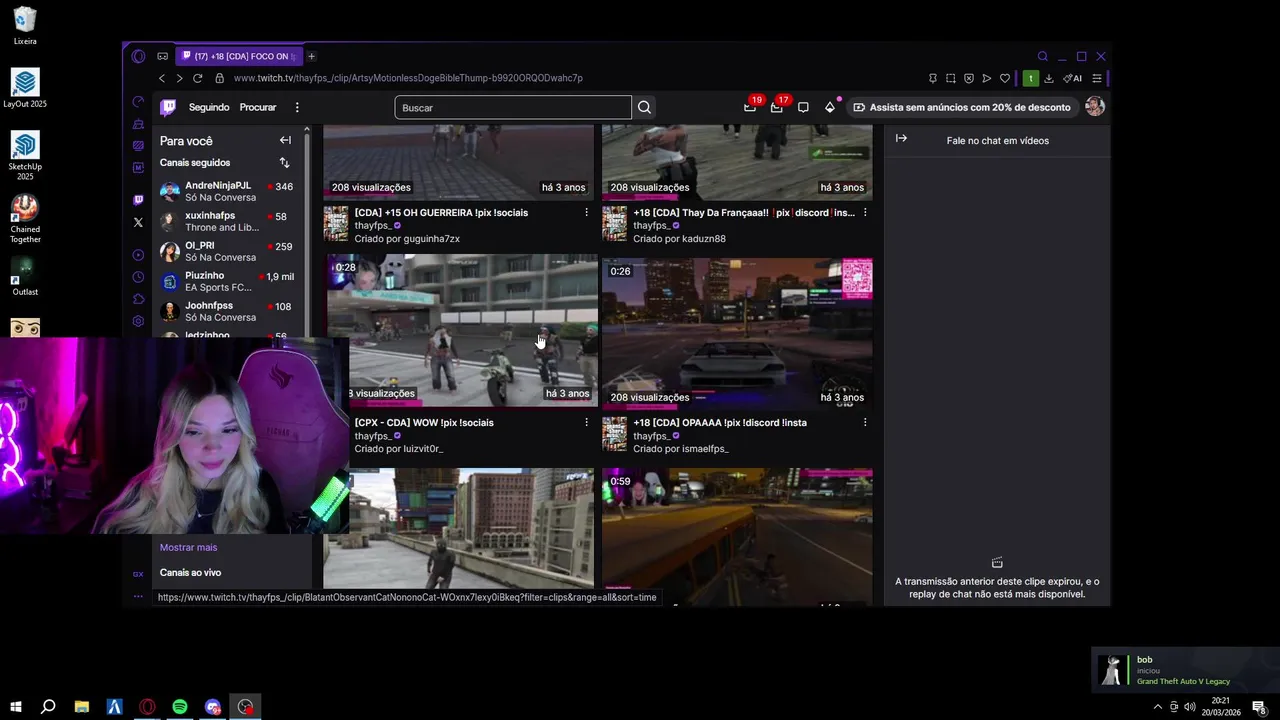Add page to bookmarks heart icon
Viewport: 1280px width, 720px height.
[1005, 78]
